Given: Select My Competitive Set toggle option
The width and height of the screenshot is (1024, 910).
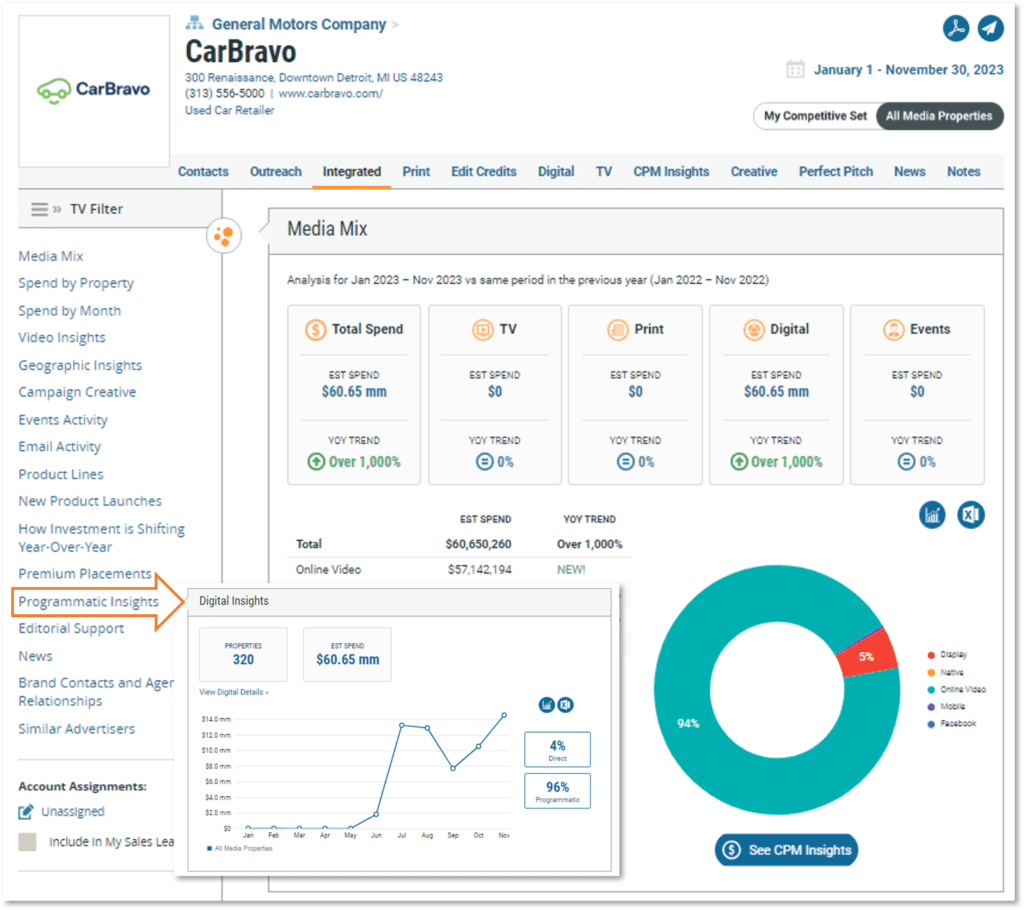Looking at the screenshot, I should [x=815, y=116].
